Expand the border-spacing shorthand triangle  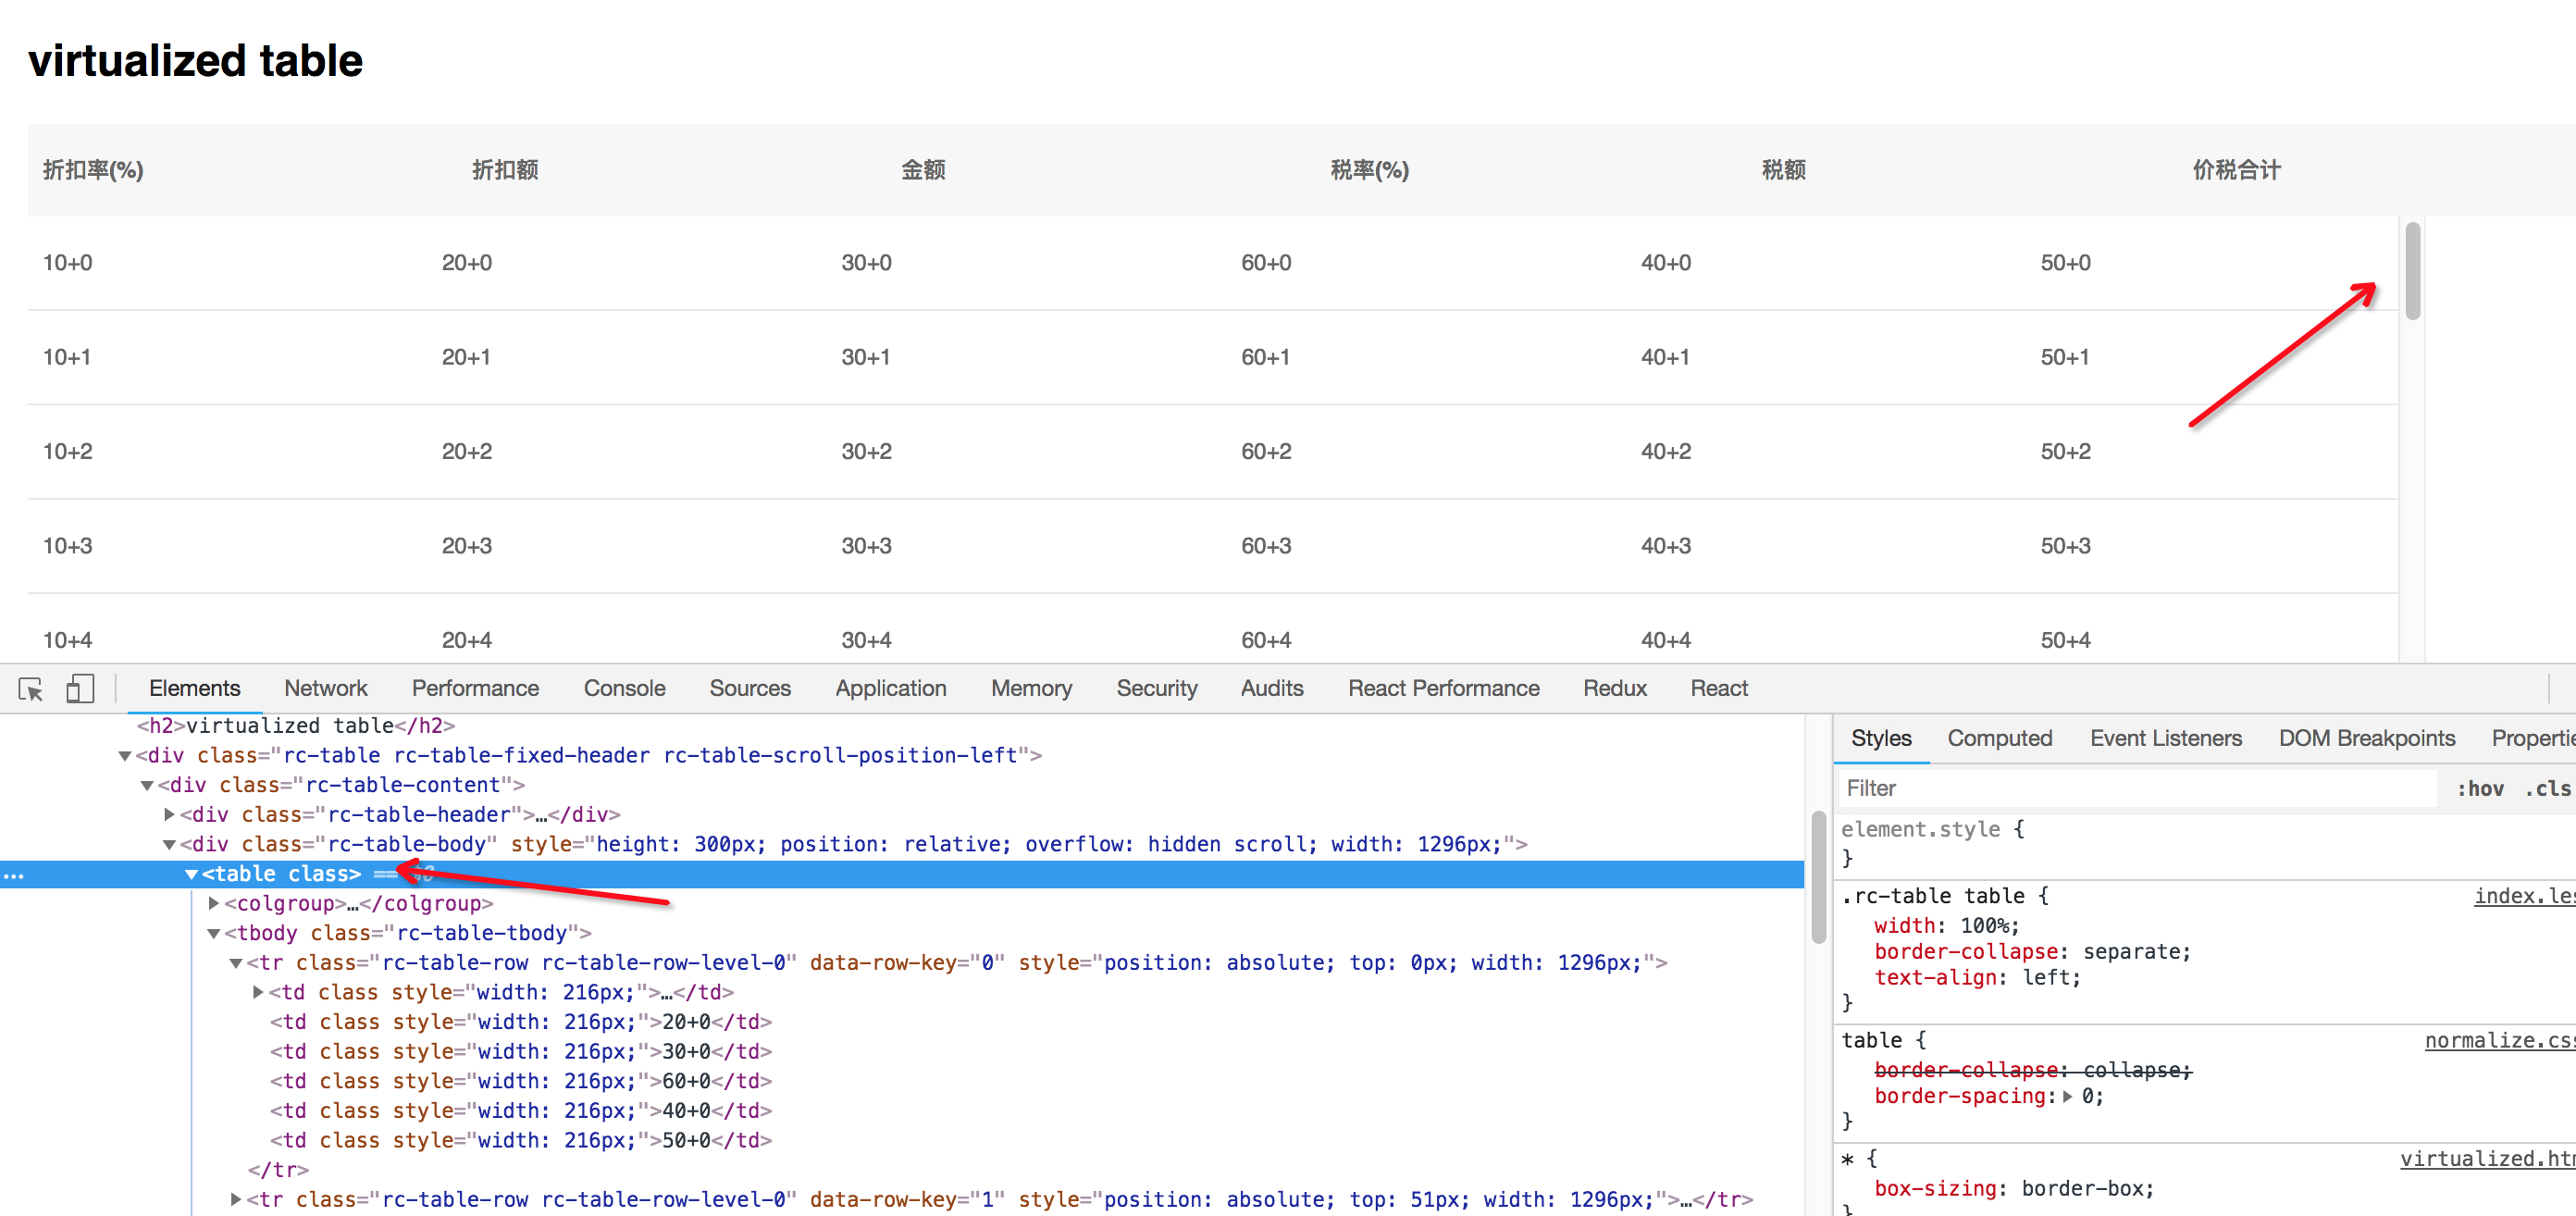point(2067,1096)
